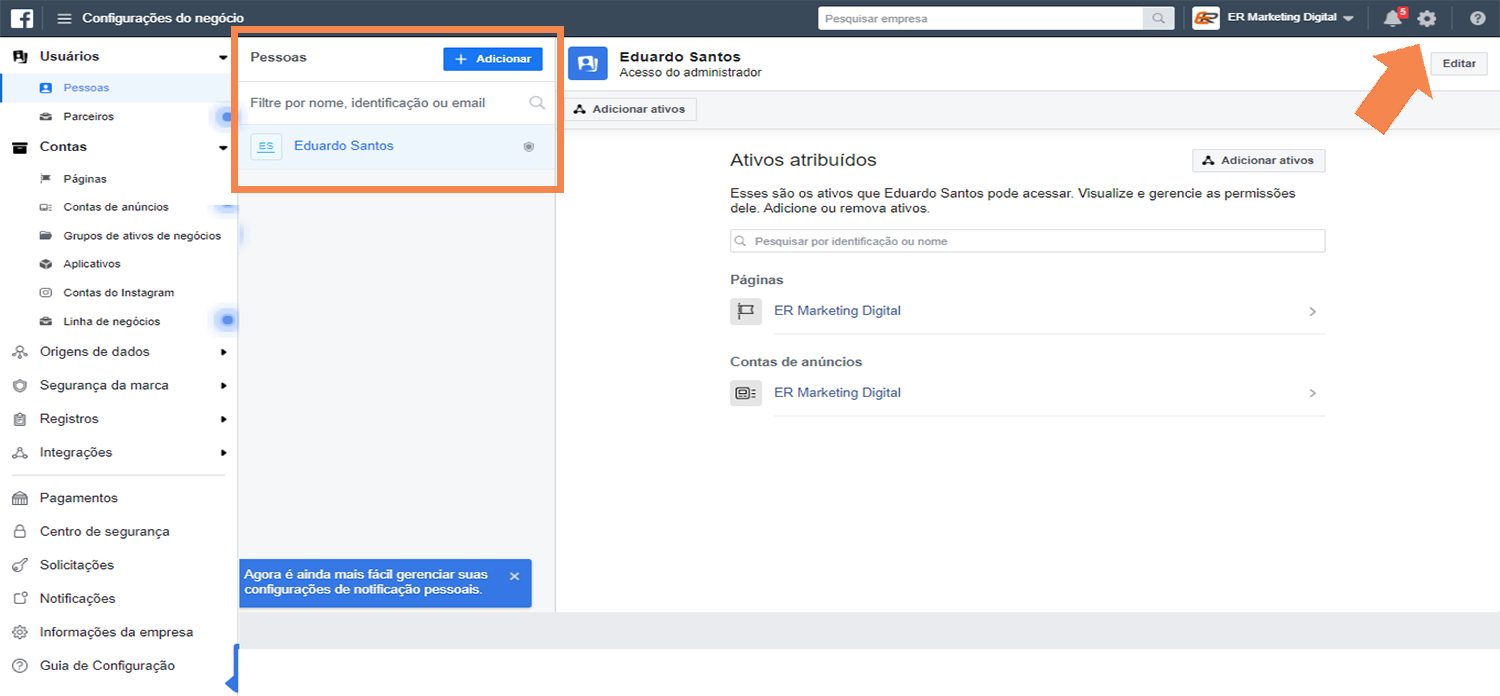Click the settings gear icon in header
Screen dimensions: 1500x696
tap(1427, 18)
